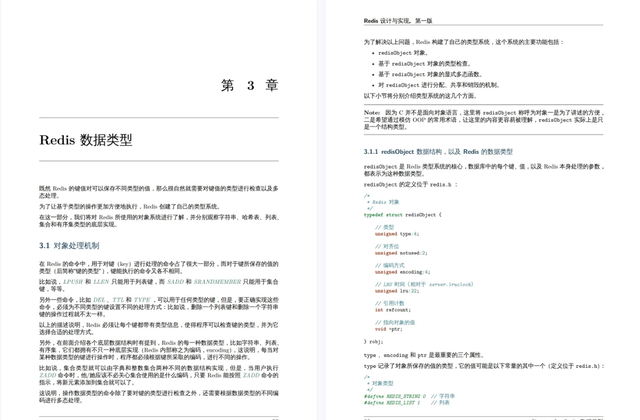
Task: Click the bullet '对 redisObject 进行分配、共享和销毁的机制'
Action: point(439,85)
